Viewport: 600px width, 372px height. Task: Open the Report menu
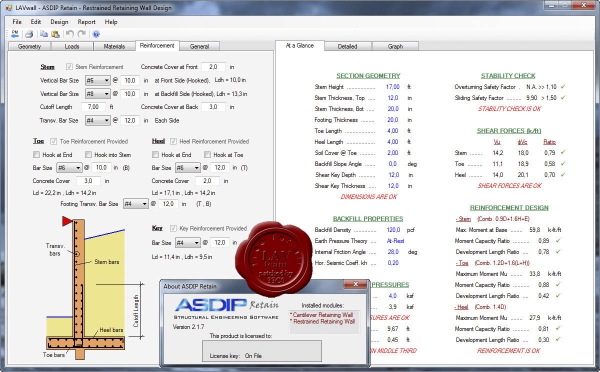click(86, 22)
